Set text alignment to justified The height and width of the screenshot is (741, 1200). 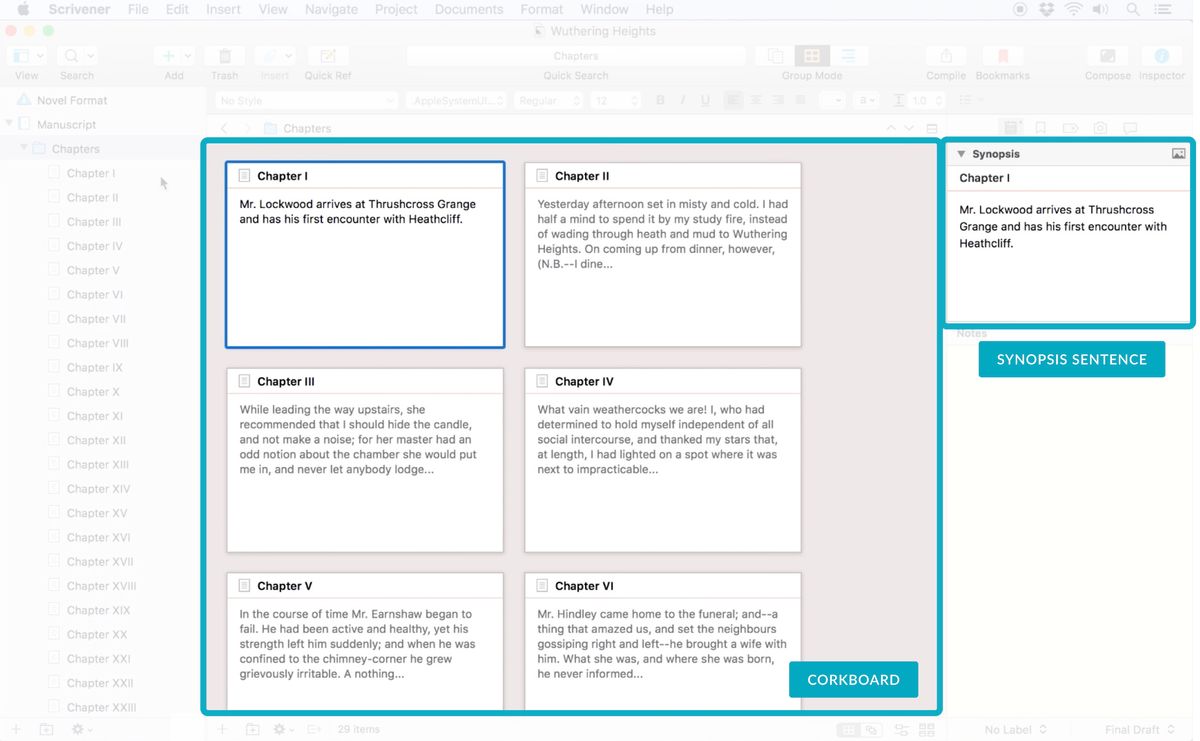point(800,100)
